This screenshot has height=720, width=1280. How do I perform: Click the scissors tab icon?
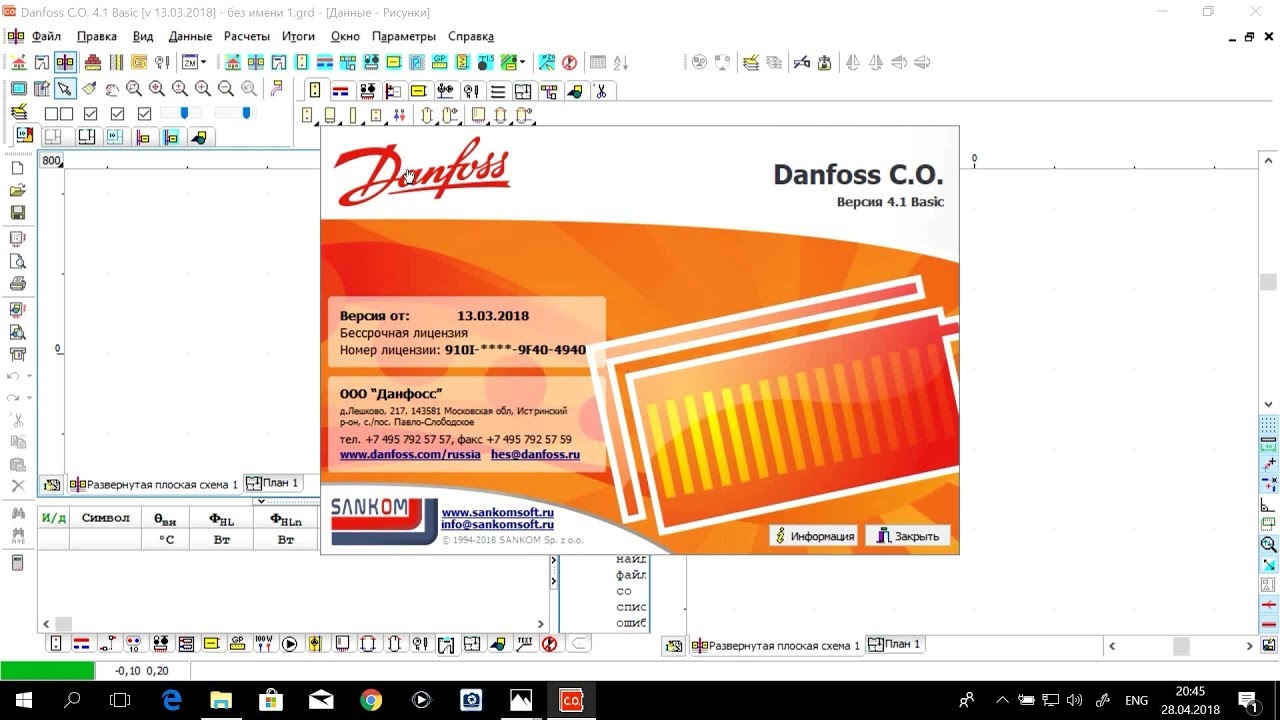point(601,91)
